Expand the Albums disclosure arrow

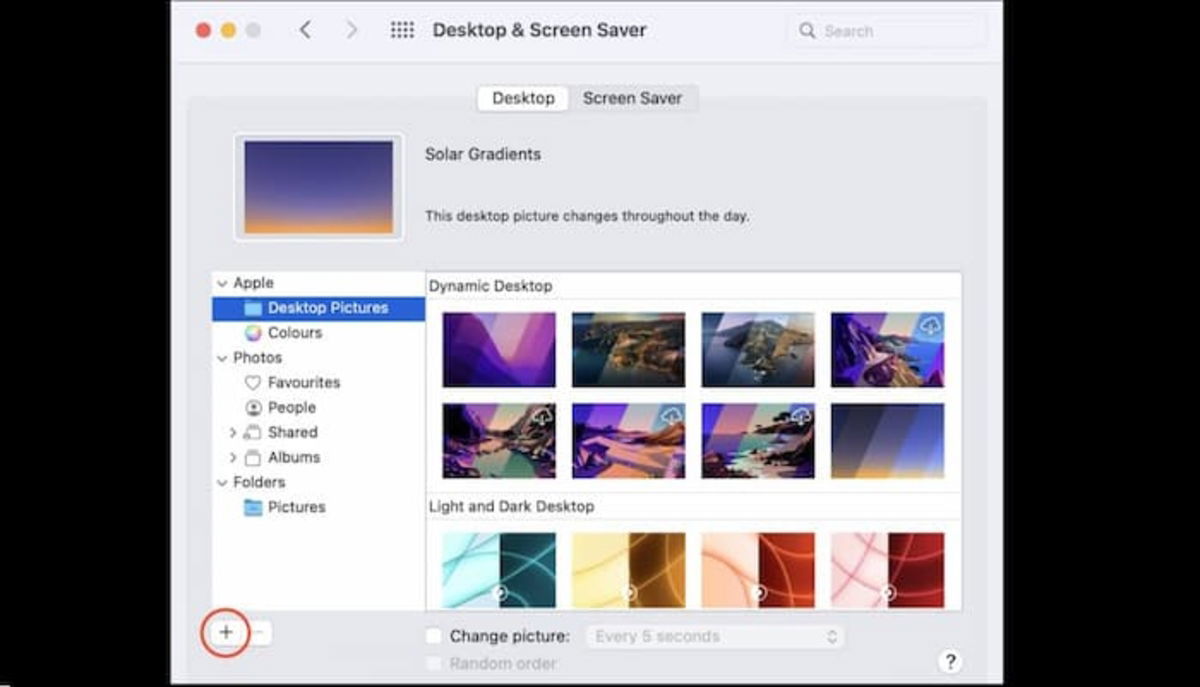coord(233,457)
